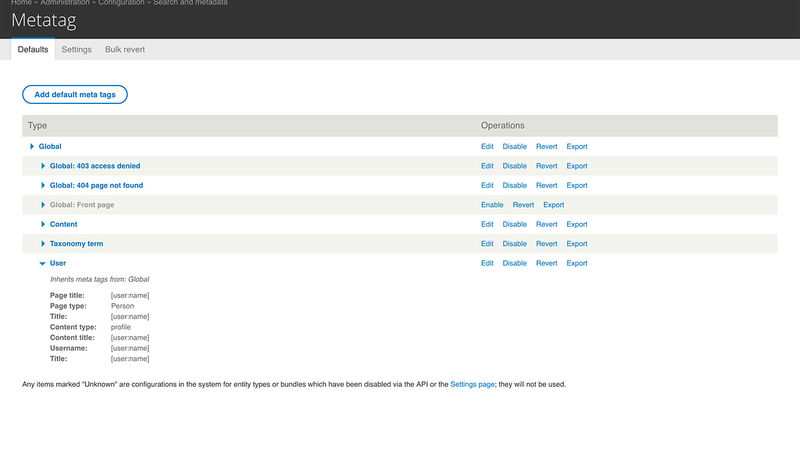Click the 'profile' content type value

point(121,327)
